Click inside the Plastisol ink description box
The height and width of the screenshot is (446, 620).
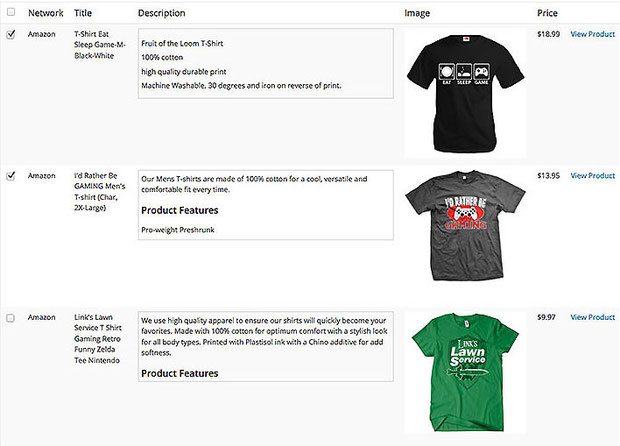(x=266, y=346)
